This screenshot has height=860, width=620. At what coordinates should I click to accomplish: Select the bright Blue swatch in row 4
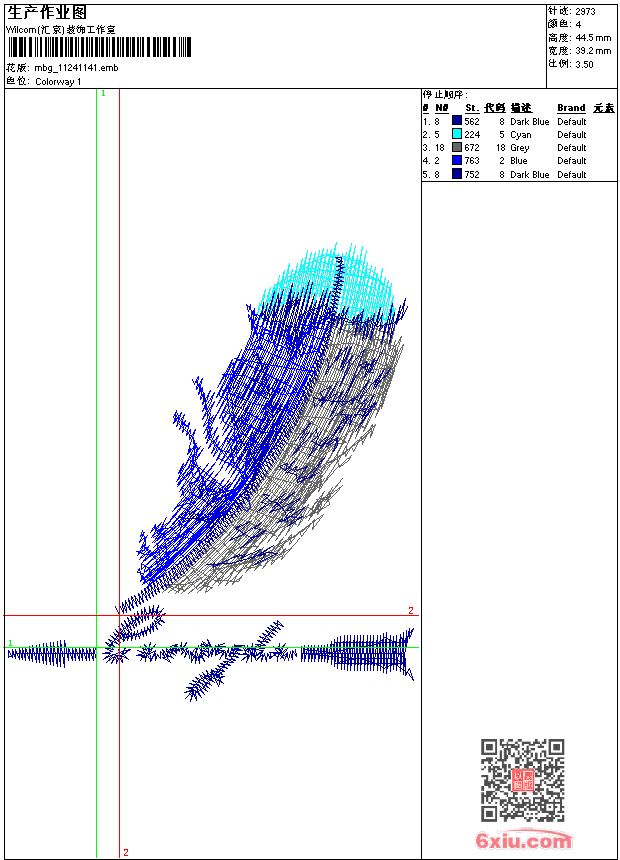click(x=457, y=160)
